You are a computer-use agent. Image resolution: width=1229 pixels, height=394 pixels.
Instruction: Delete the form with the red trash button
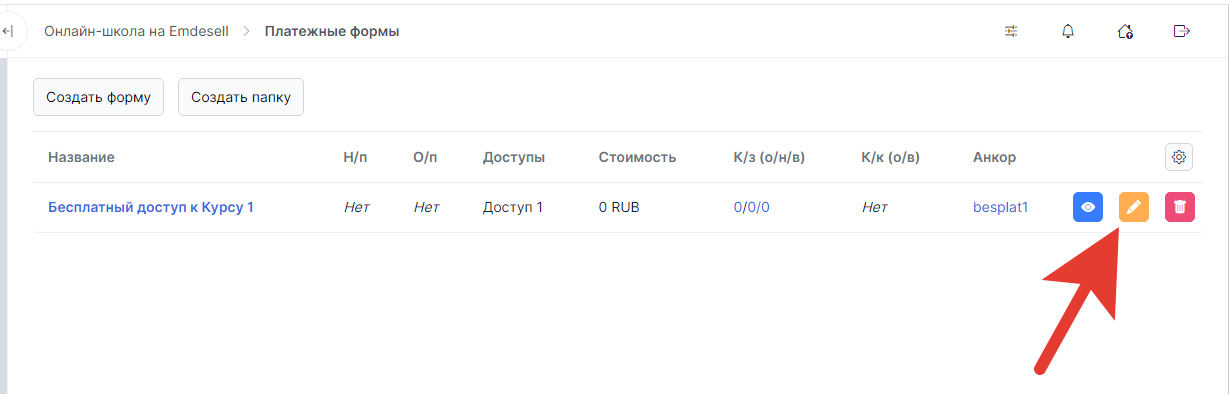click(x=1180, y=207)
